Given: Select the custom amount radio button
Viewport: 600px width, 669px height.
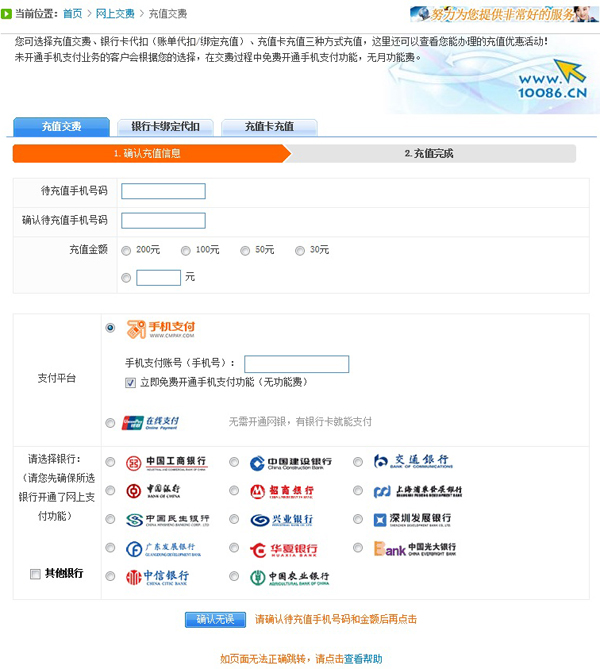Looking at the screenshot, I should (x=126, y=278).
